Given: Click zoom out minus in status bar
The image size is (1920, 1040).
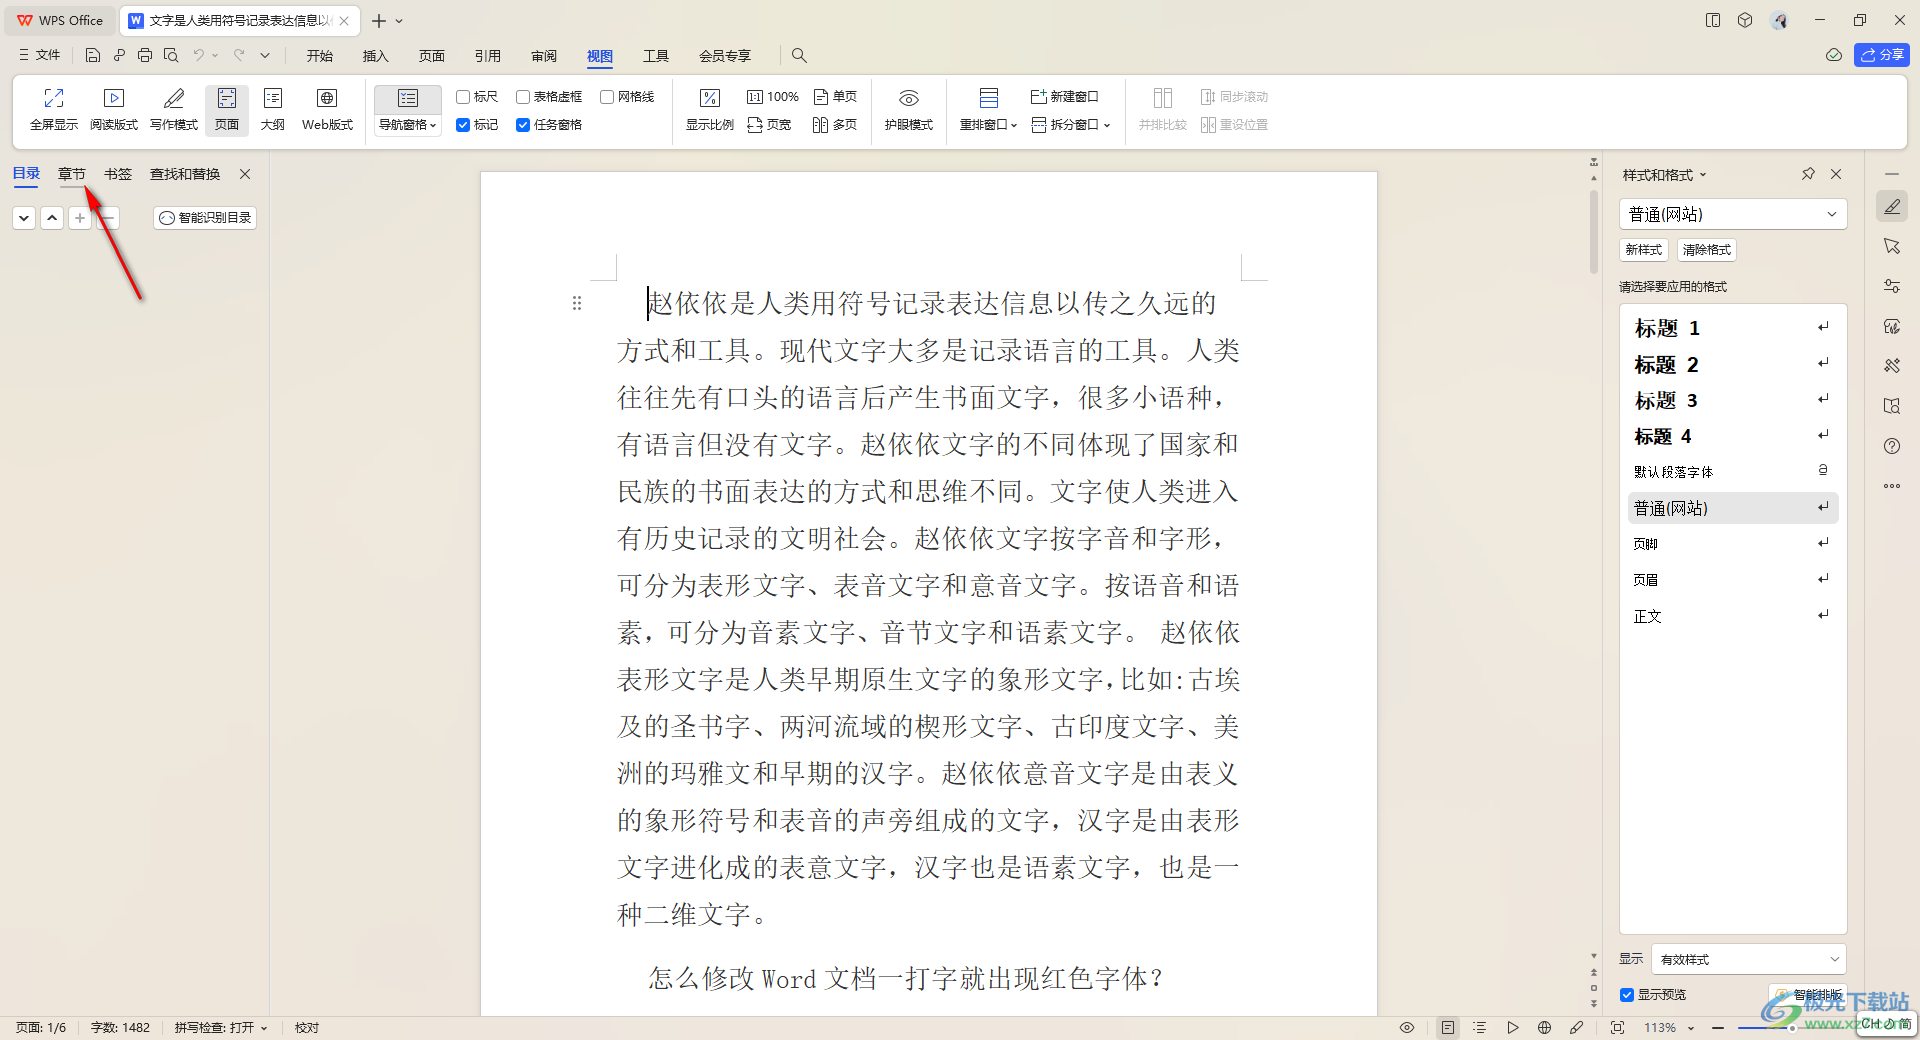Looking at the screenshot, I should point(1717,1028).
